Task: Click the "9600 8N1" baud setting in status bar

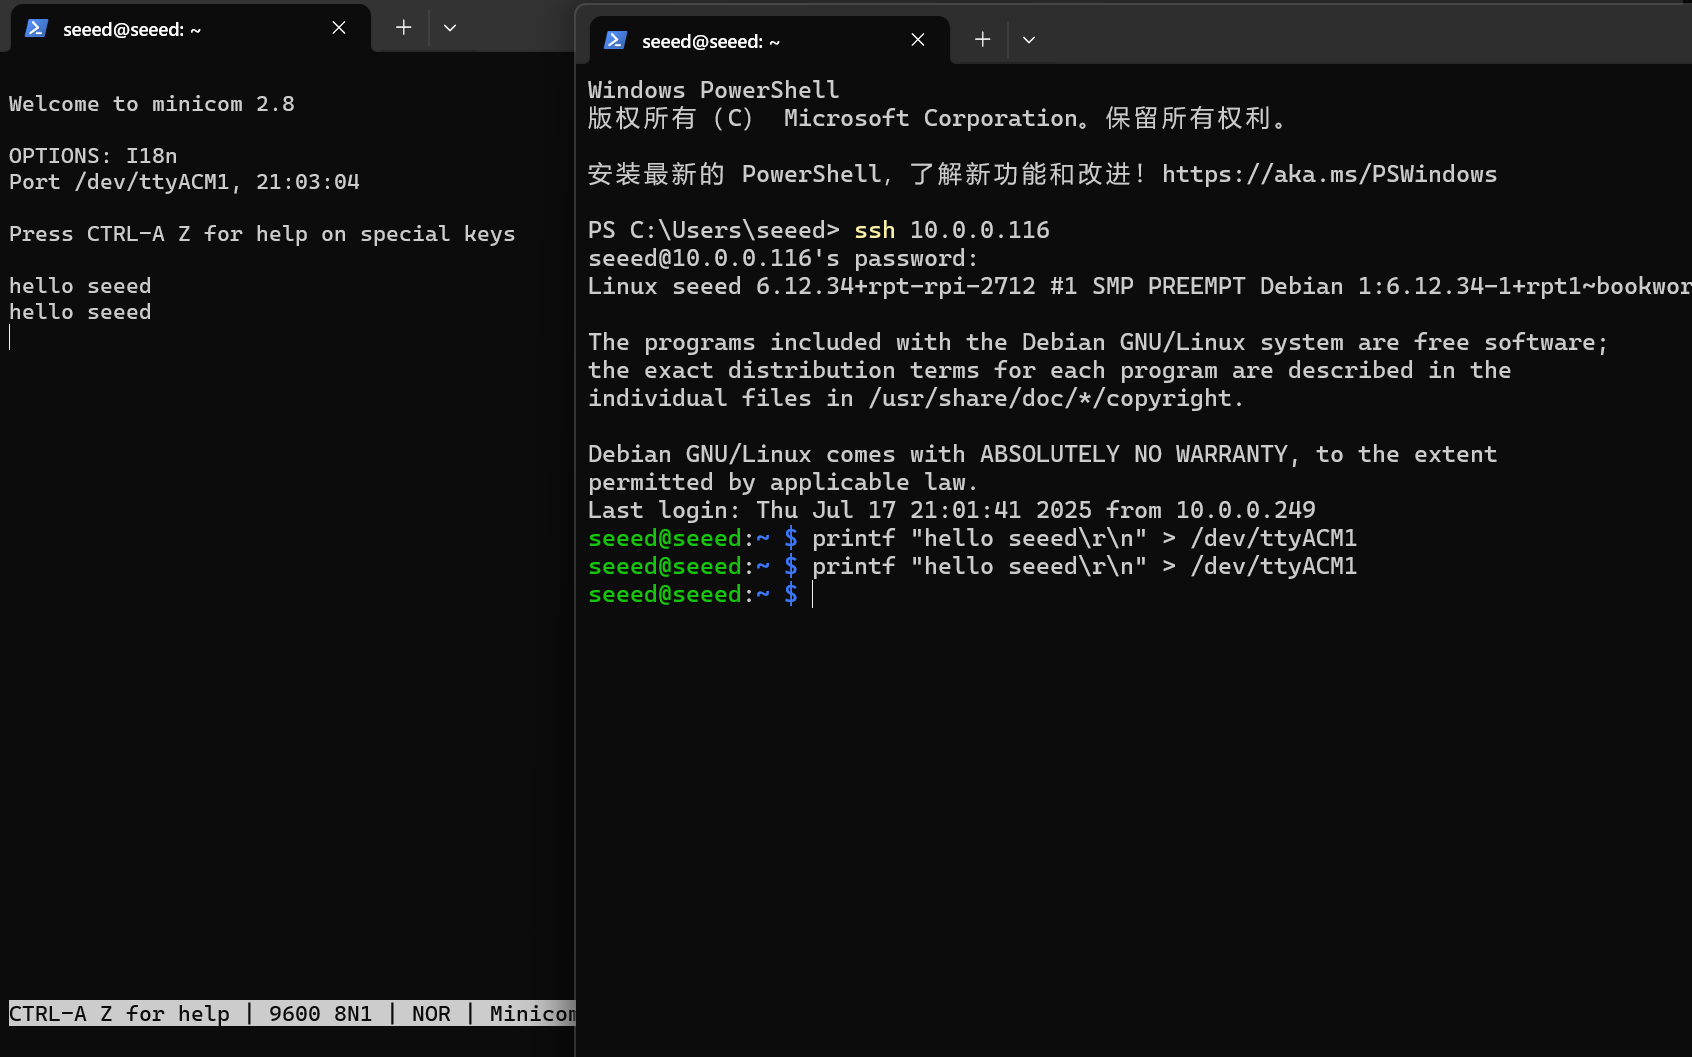Action: (320, 1014)
